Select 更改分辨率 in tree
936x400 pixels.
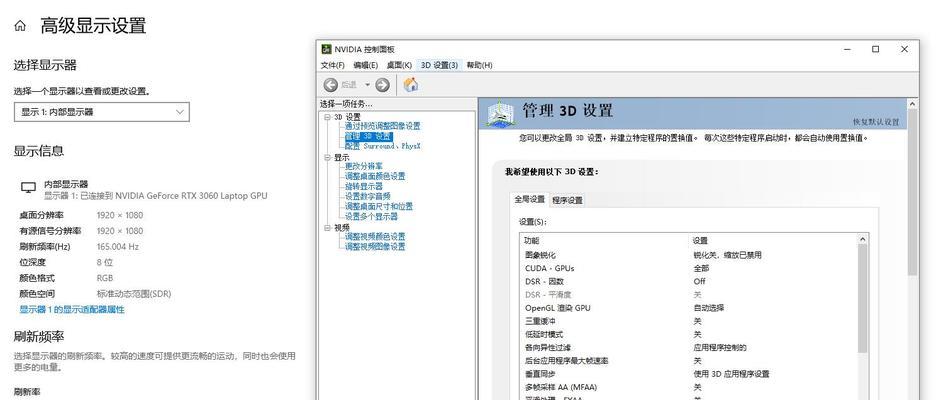pyautogui.click(x=364, y=166)
